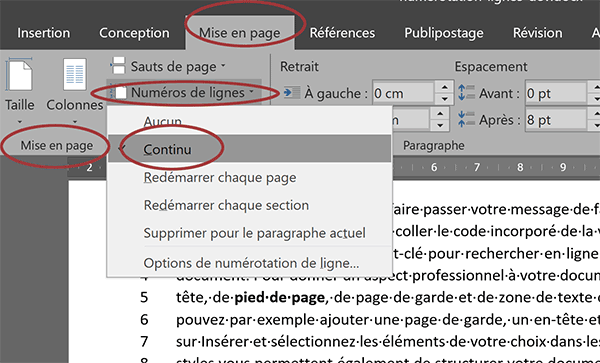Image resolution: width=600 pixels, height=363 pixels.
Task: Click the Mise en page group label
Action: pos(57,146)
